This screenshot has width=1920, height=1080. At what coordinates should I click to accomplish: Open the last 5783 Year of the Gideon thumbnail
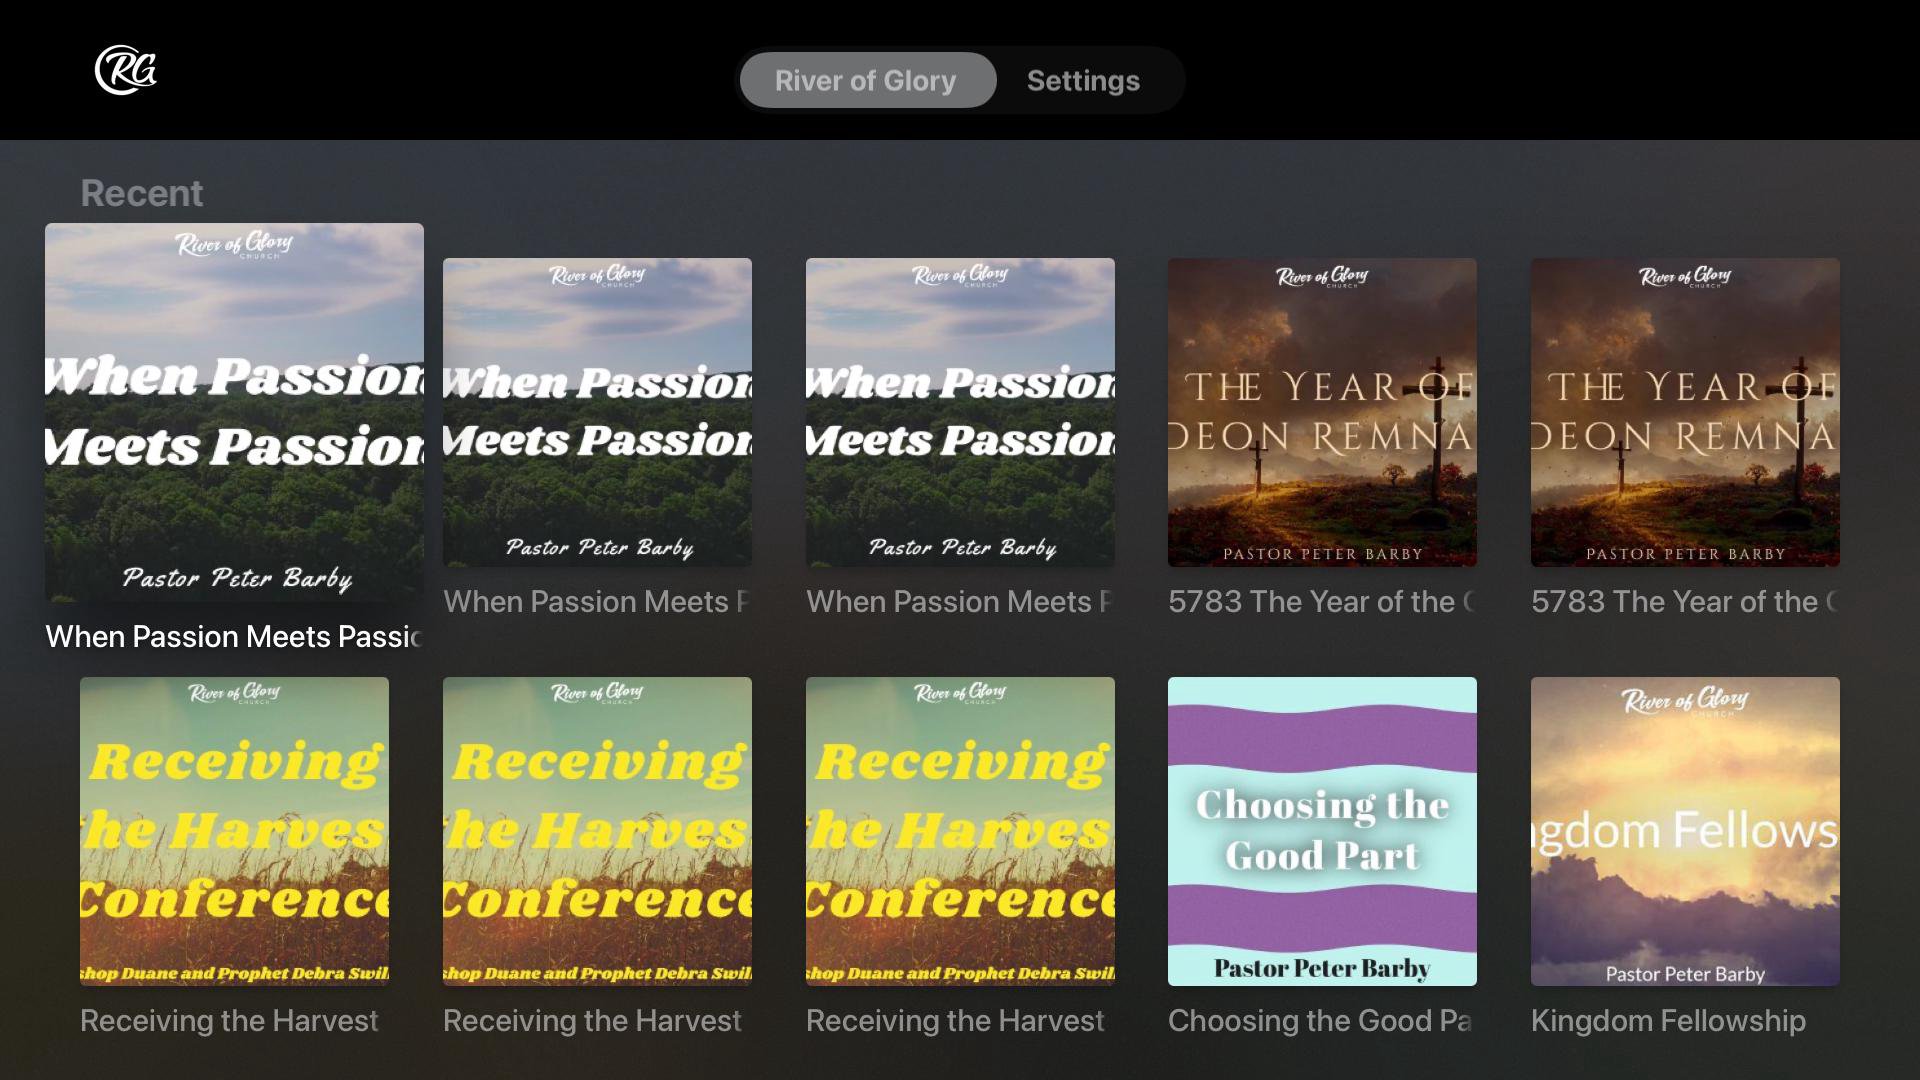pos(1685,412)
